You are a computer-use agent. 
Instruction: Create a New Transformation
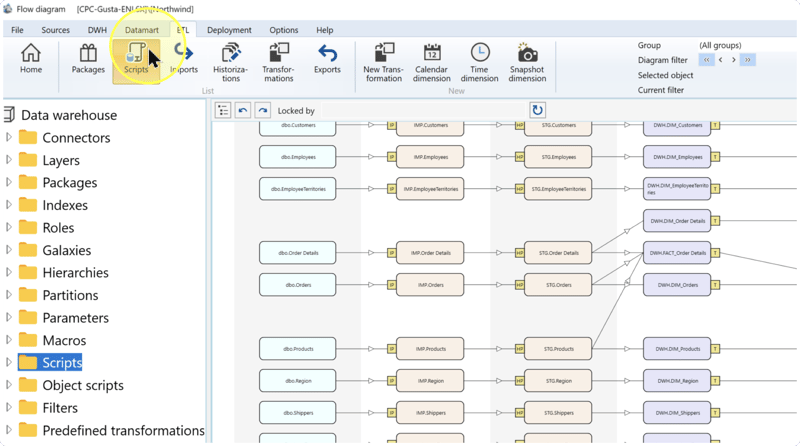coord(383,63)
